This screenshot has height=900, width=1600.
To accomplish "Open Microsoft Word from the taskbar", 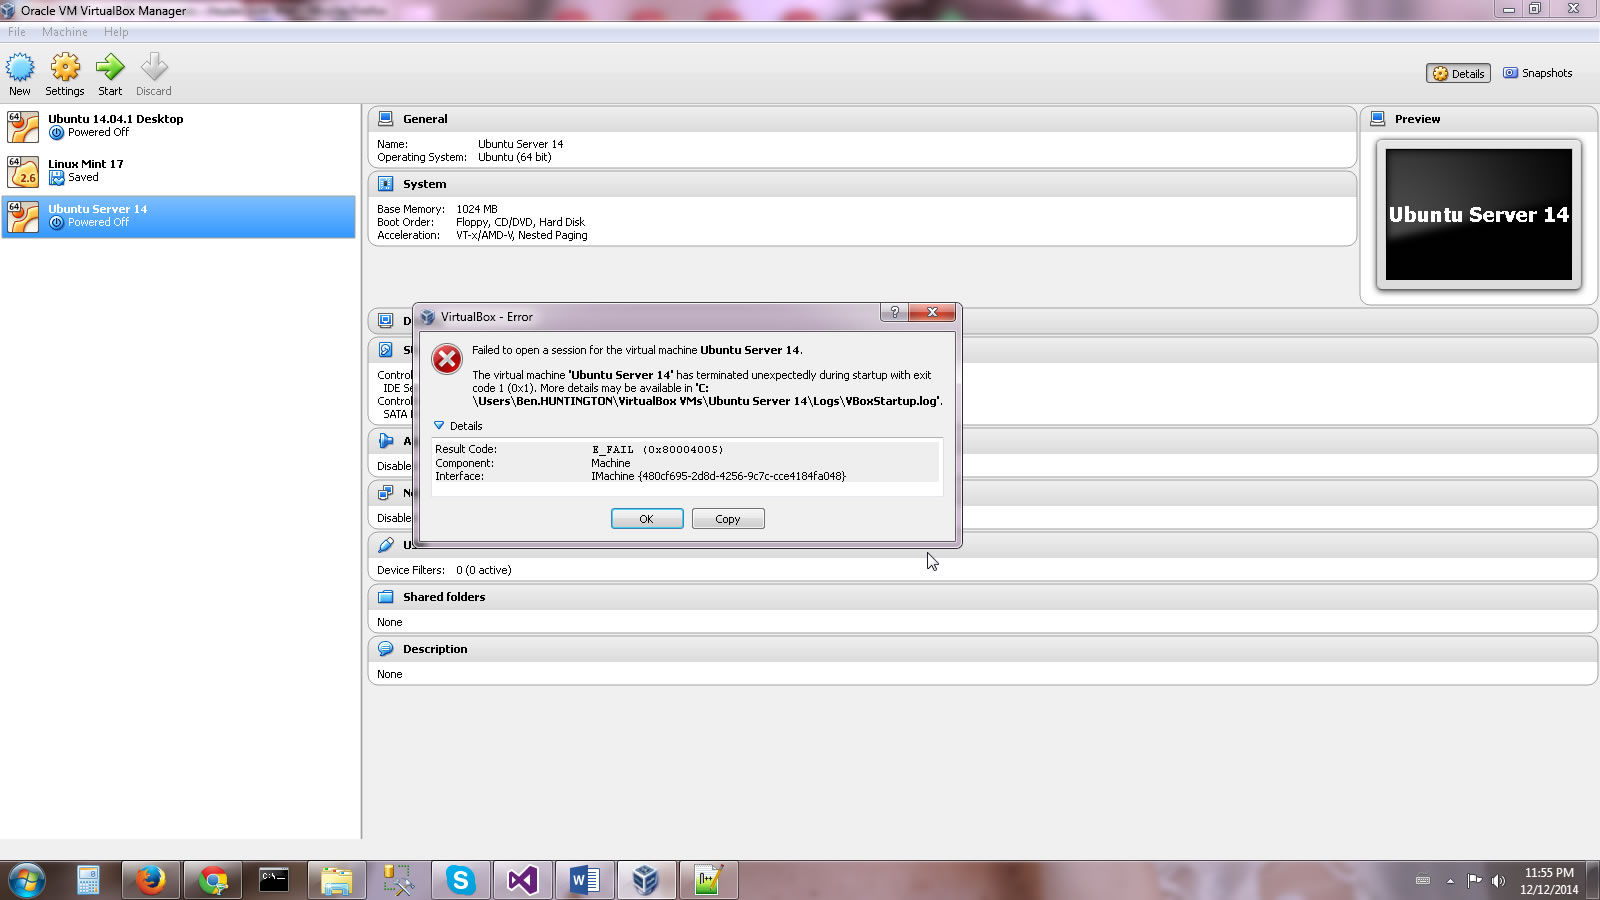I will pyautogui.click(x=584, y=880).
